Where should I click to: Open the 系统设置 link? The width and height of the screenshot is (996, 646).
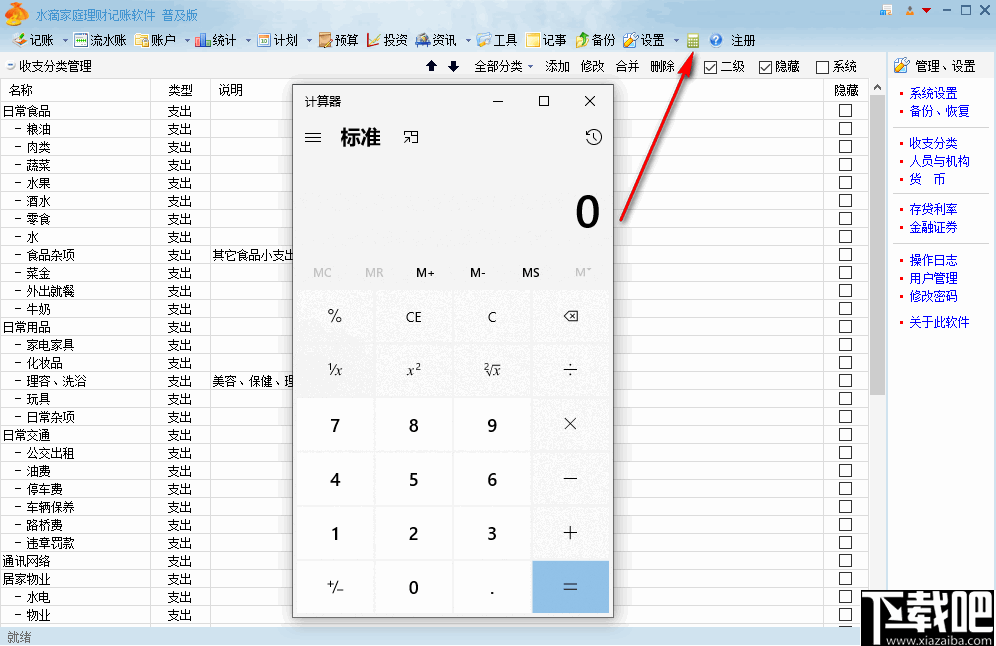tap(933, 93)
